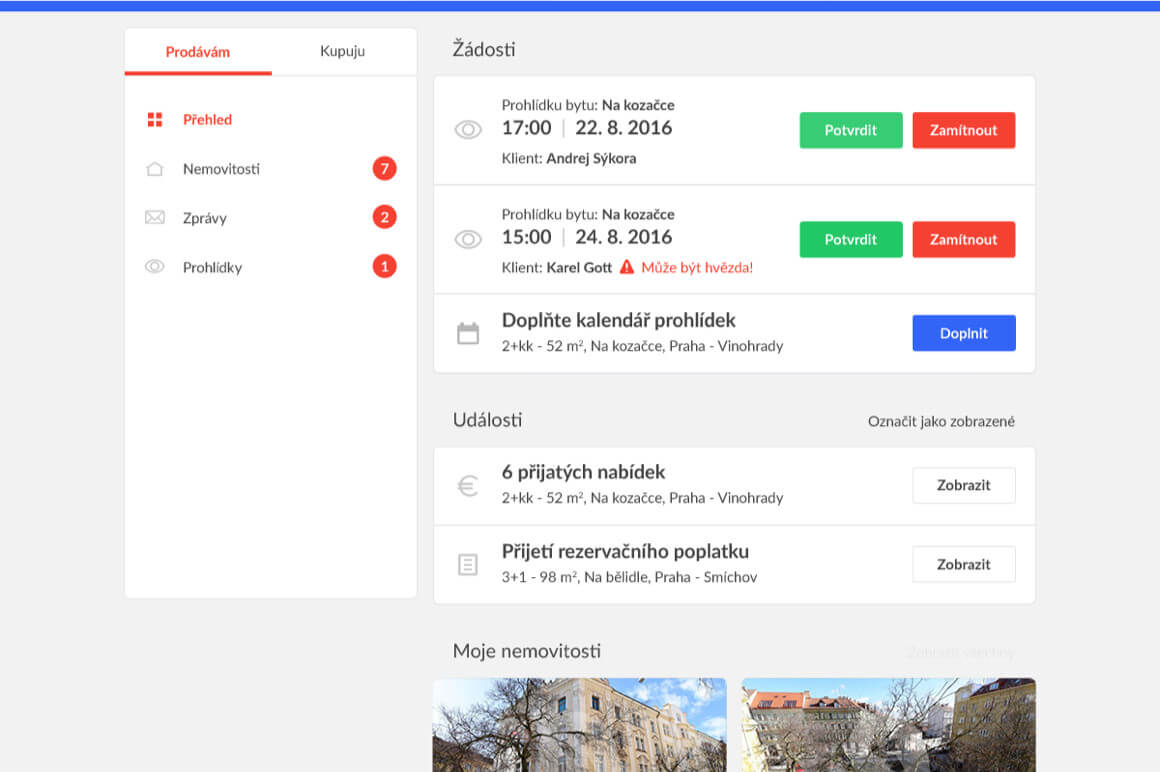The width and height of the screenshot is (1160, 772).
Task: Confirm the 17:00 22. 8. 2016 viewing with Potvrdit
Action: click(x=851, y=130)
